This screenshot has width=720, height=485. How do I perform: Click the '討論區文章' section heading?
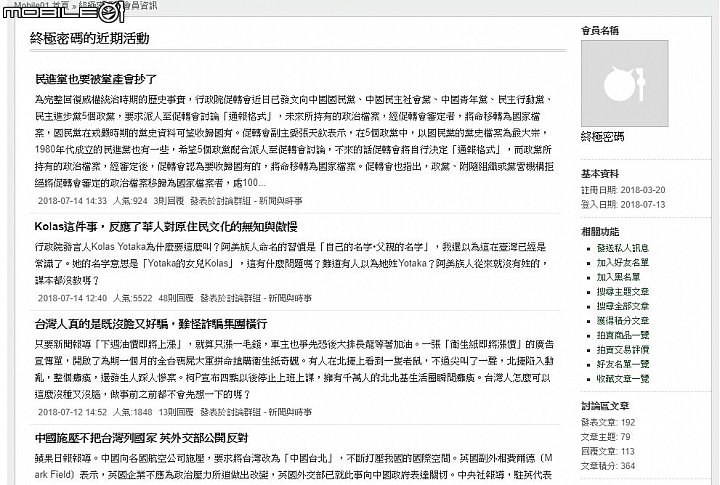(605, 406)
